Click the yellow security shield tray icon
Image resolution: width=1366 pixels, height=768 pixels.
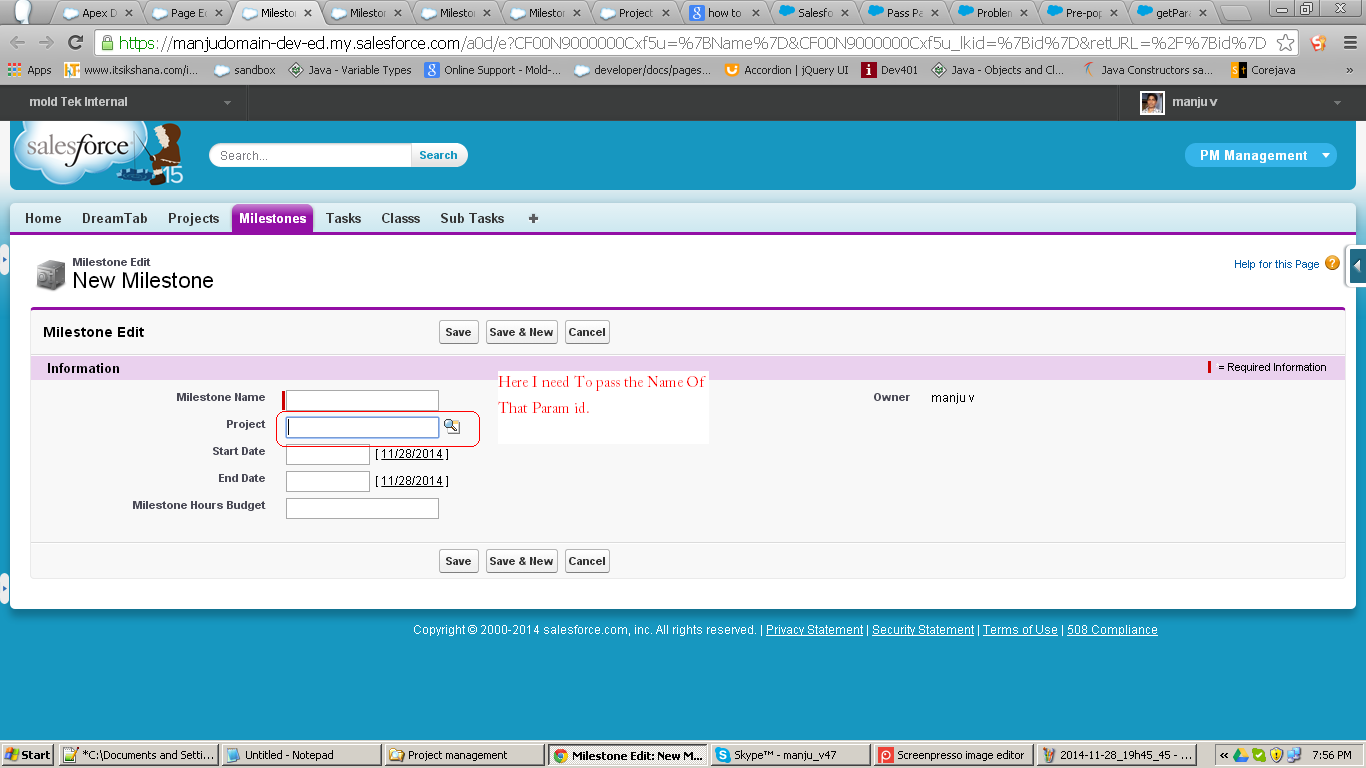click(1276, 755)
